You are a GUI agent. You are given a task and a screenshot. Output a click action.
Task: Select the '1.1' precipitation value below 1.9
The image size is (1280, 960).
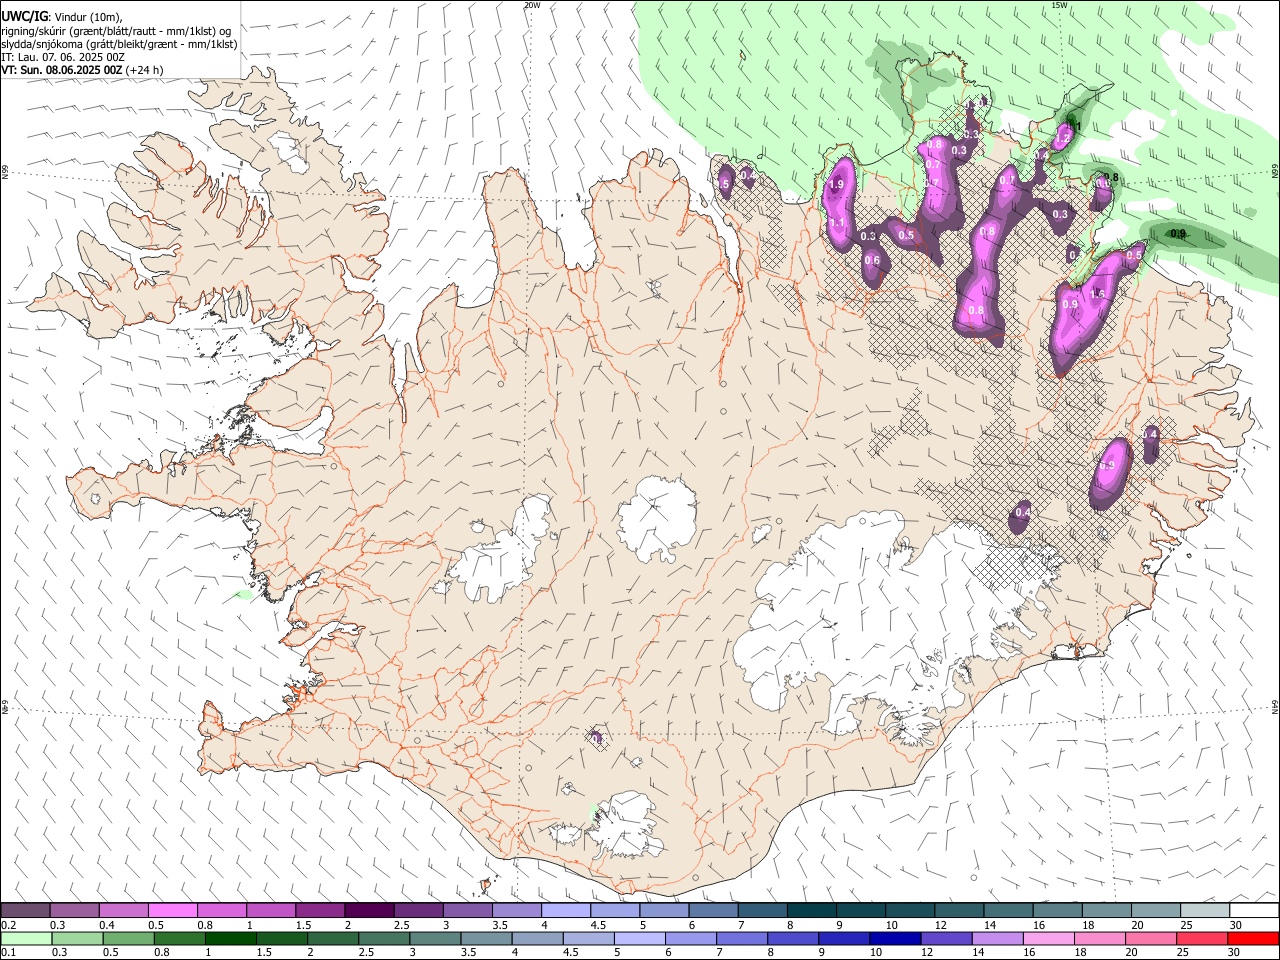(x=837, y=222)
